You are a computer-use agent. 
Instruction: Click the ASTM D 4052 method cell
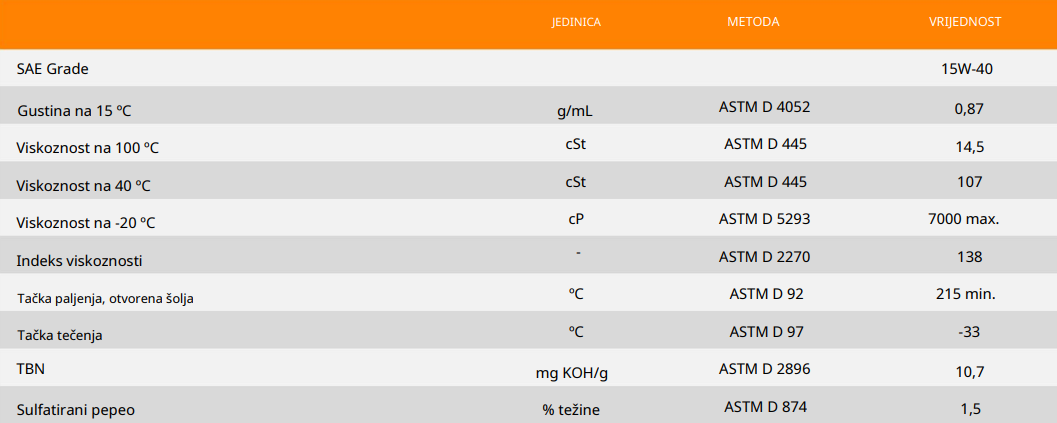click(764, 106)
